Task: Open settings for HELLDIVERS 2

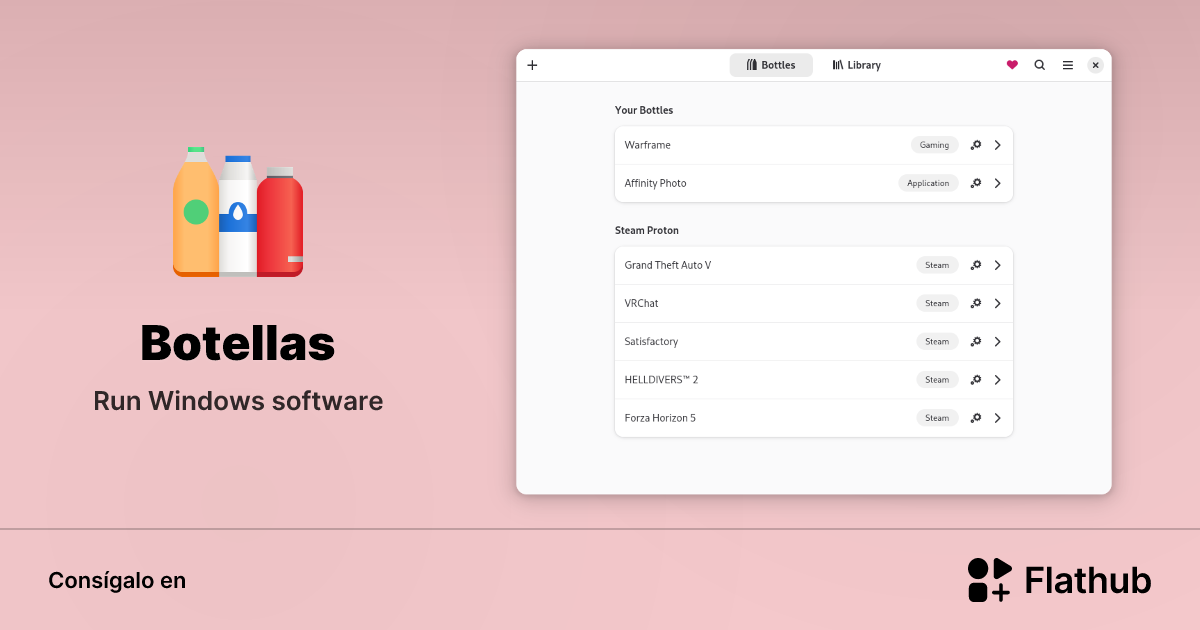Action: coord(976,379)
